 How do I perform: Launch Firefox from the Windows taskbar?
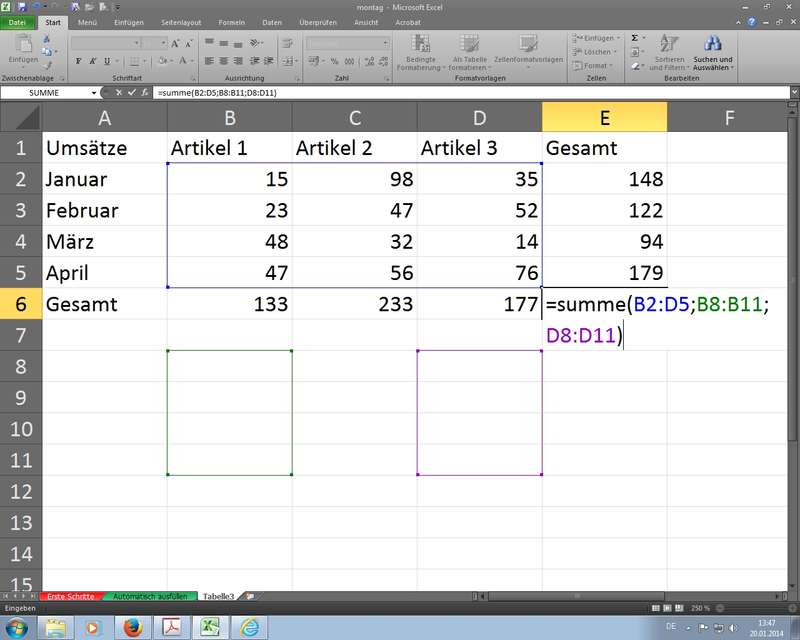pos(132,627)
